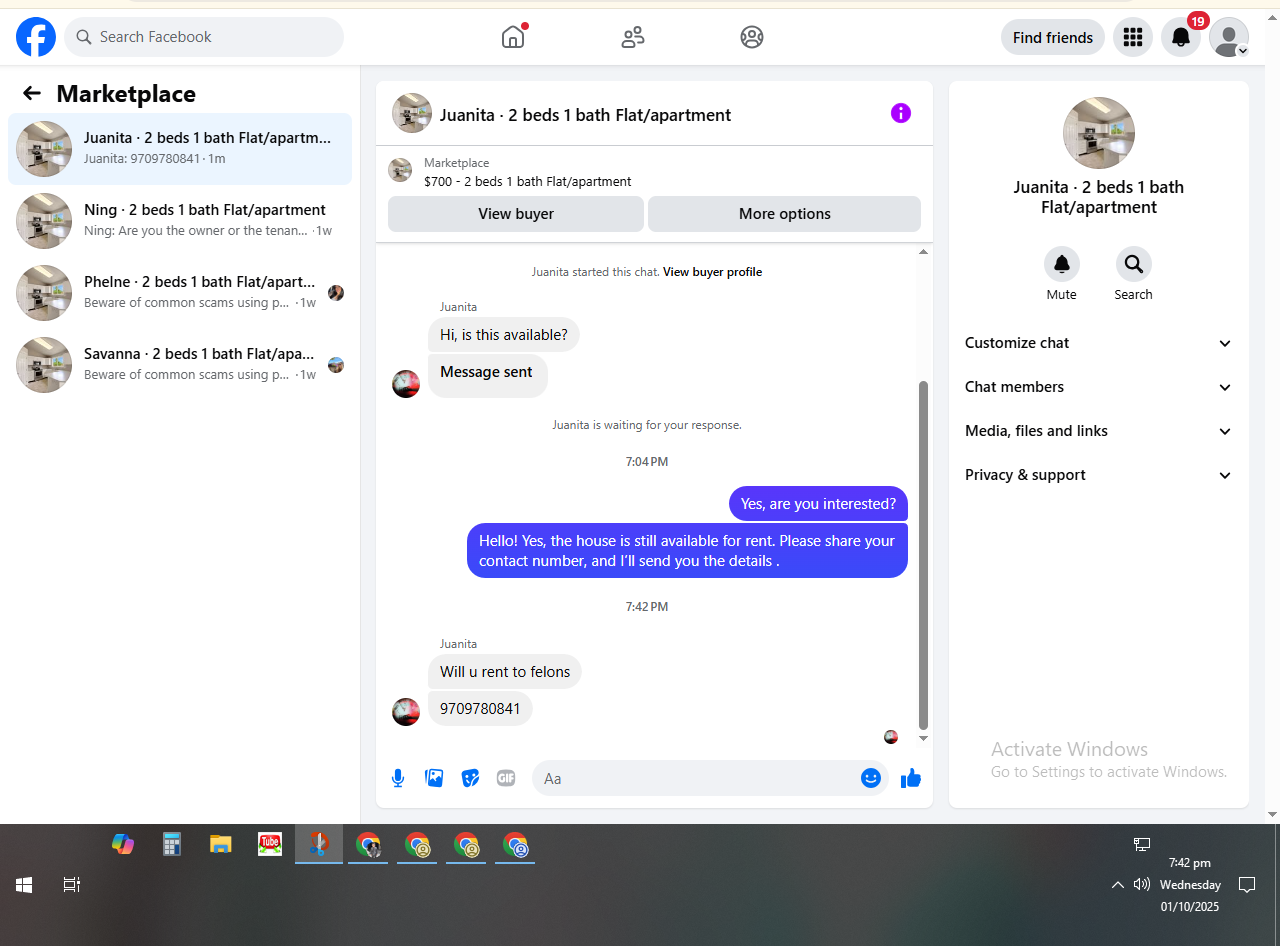Open Windows notification center icon

click(1247, 884)
